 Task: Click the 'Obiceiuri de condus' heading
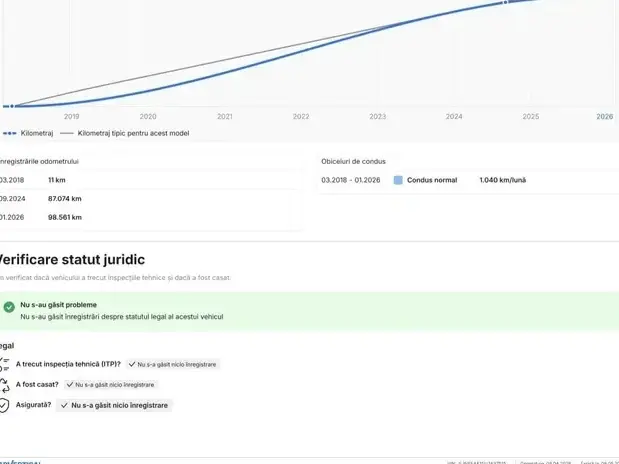[x=353, y=162]
